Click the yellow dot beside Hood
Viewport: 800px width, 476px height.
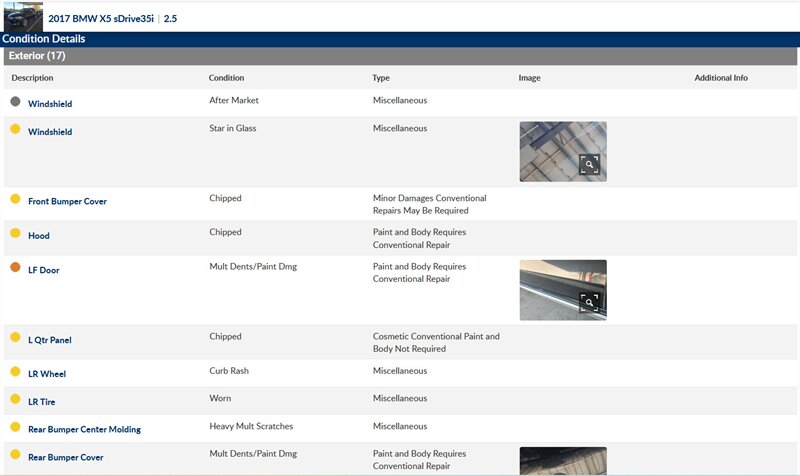coord(15,234)
